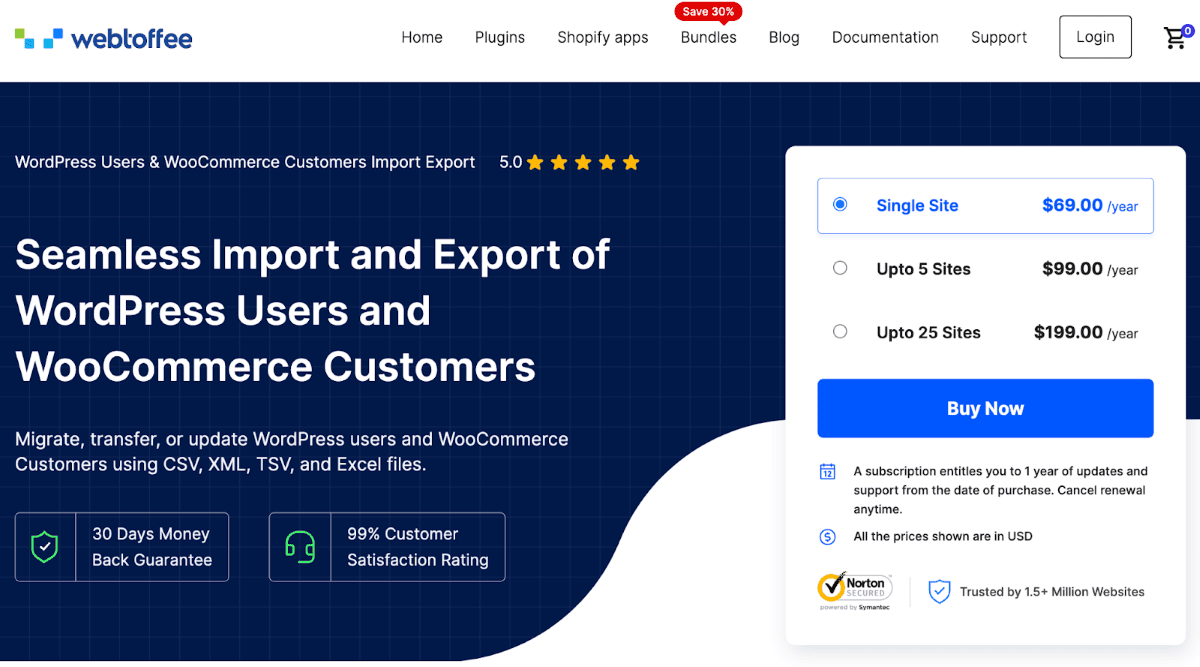
Task: Click the Buy Now button
Action: tap(985, 408)
